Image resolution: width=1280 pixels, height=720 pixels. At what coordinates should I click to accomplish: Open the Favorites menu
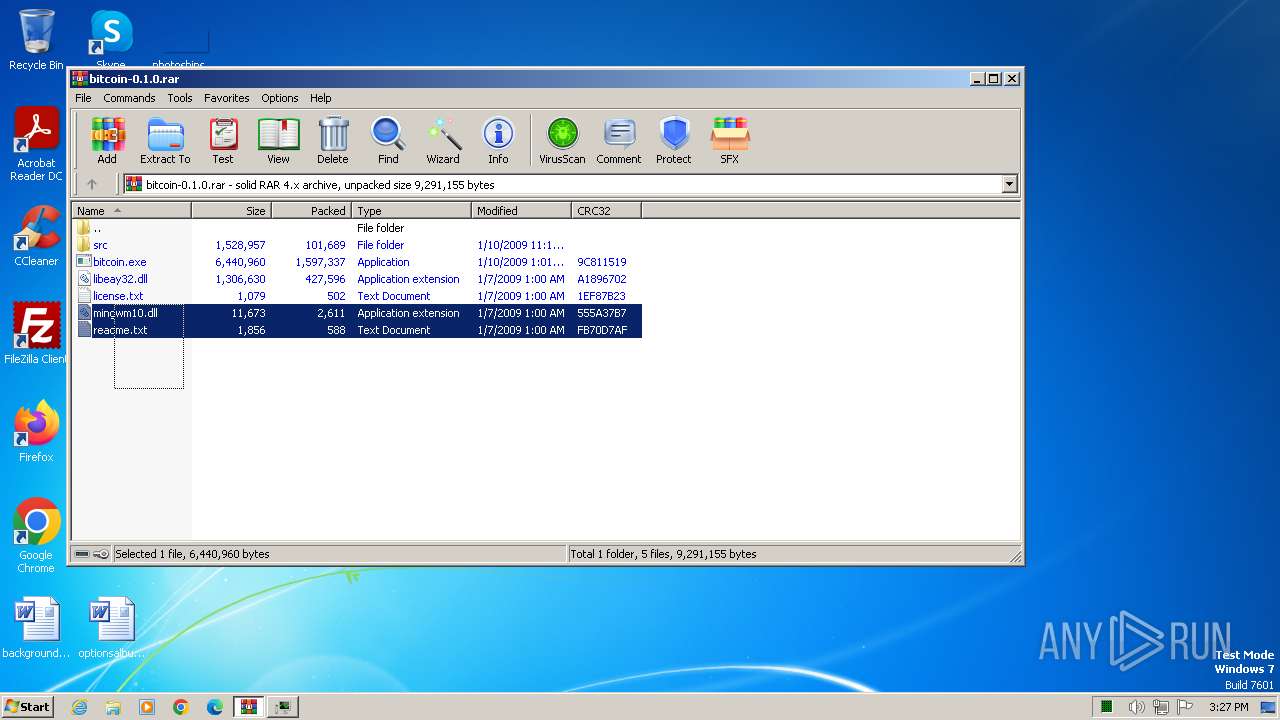[x=227, y=98]
